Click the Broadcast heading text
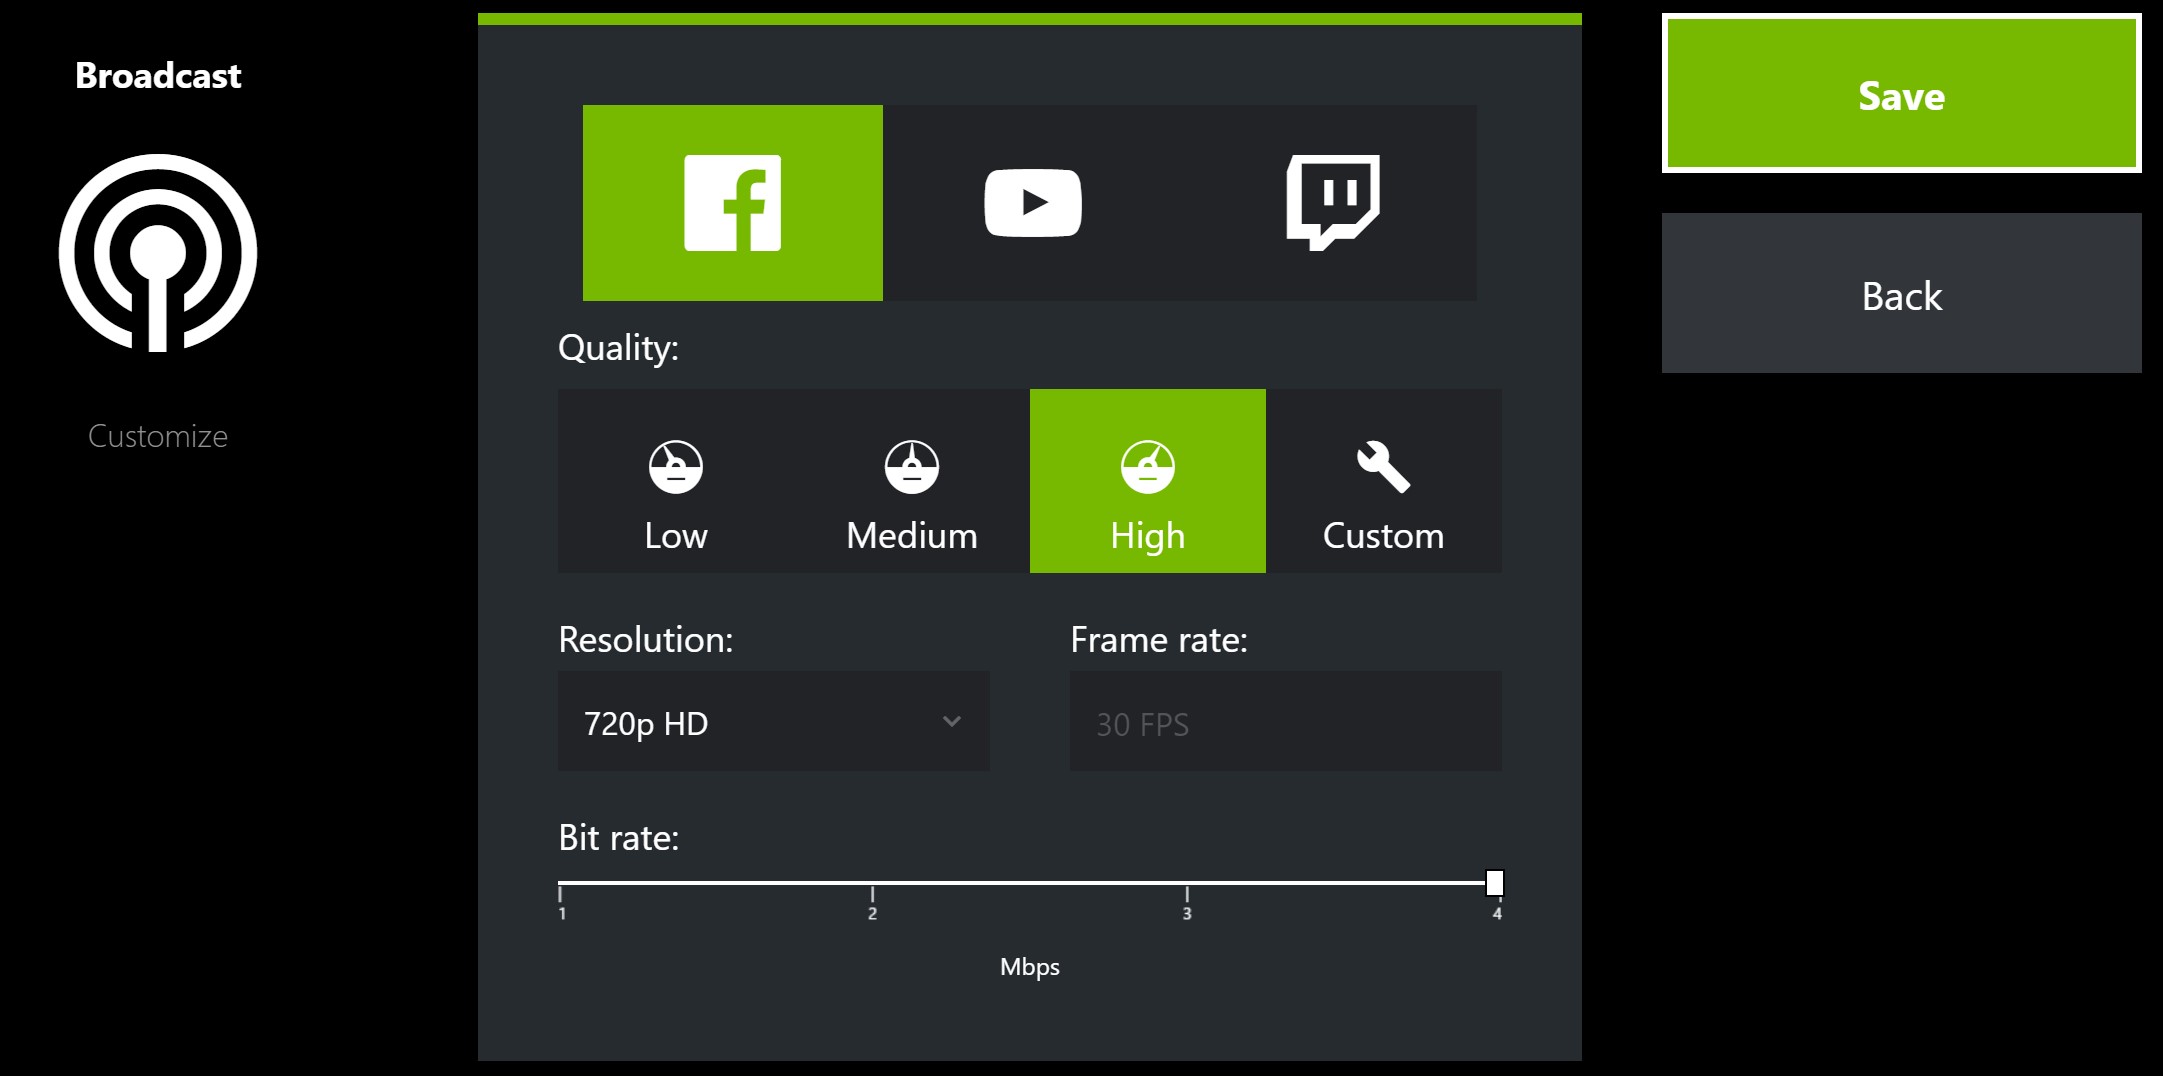 (x=158, y=76)
